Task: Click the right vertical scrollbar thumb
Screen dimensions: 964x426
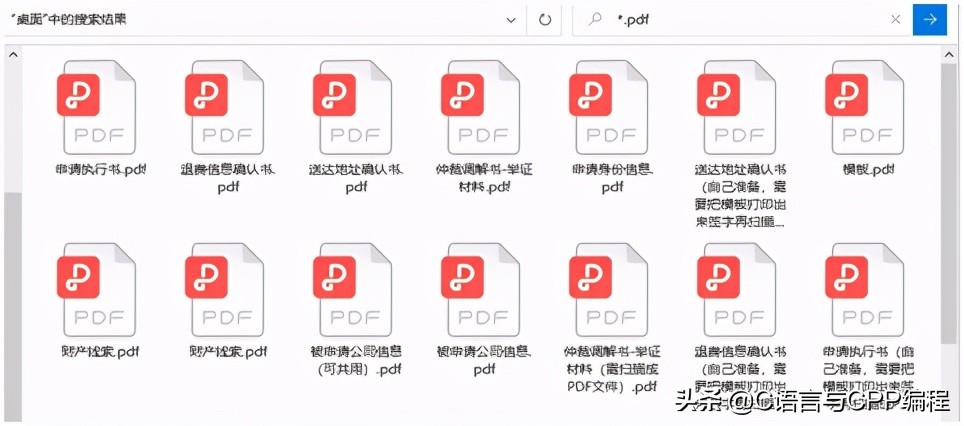Action: click(x=949, y=203)
